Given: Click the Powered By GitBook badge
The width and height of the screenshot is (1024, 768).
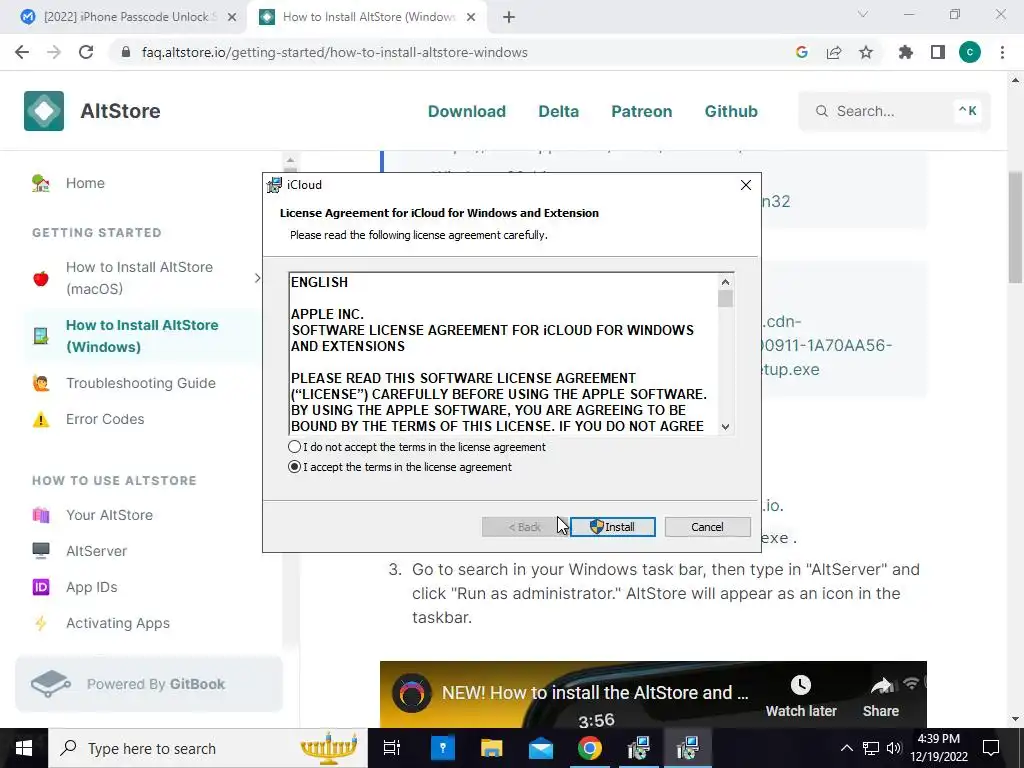Looking at the screenshot, I should click(149, 684).
